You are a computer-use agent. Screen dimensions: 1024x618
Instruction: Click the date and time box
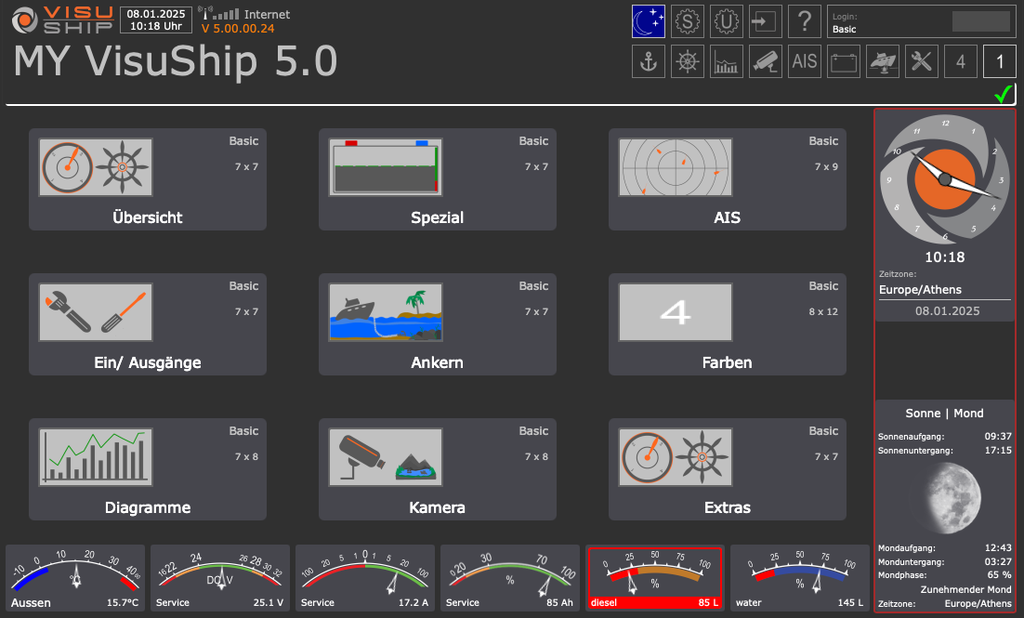(x=156, y=20)
